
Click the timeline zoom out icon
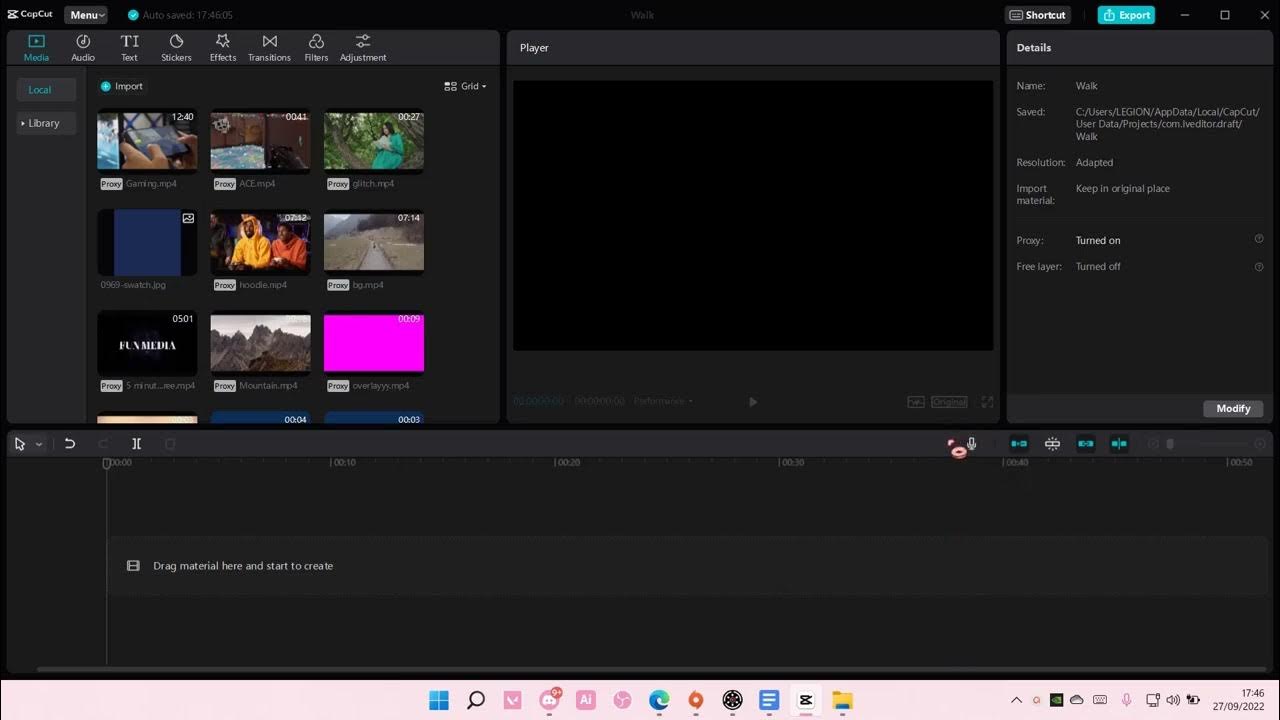click(1153, 444)
